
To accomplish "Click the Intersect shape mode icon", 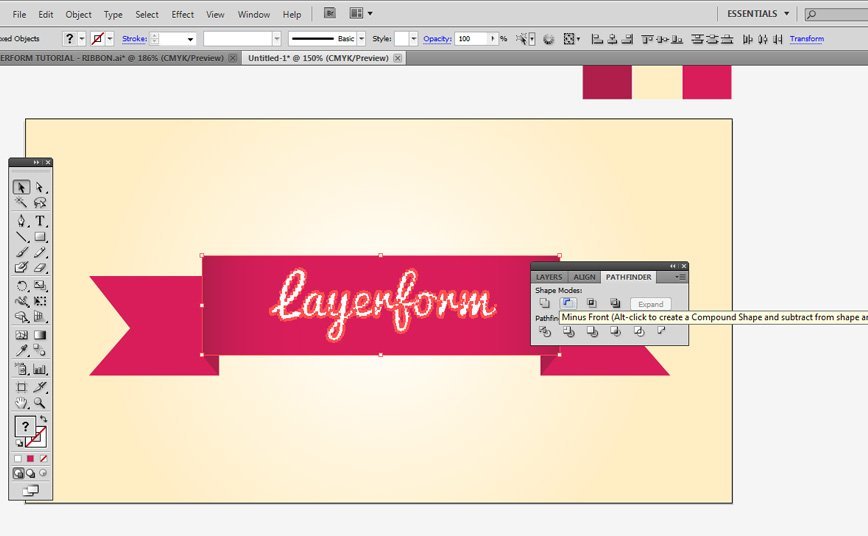I will click(592, 303).
